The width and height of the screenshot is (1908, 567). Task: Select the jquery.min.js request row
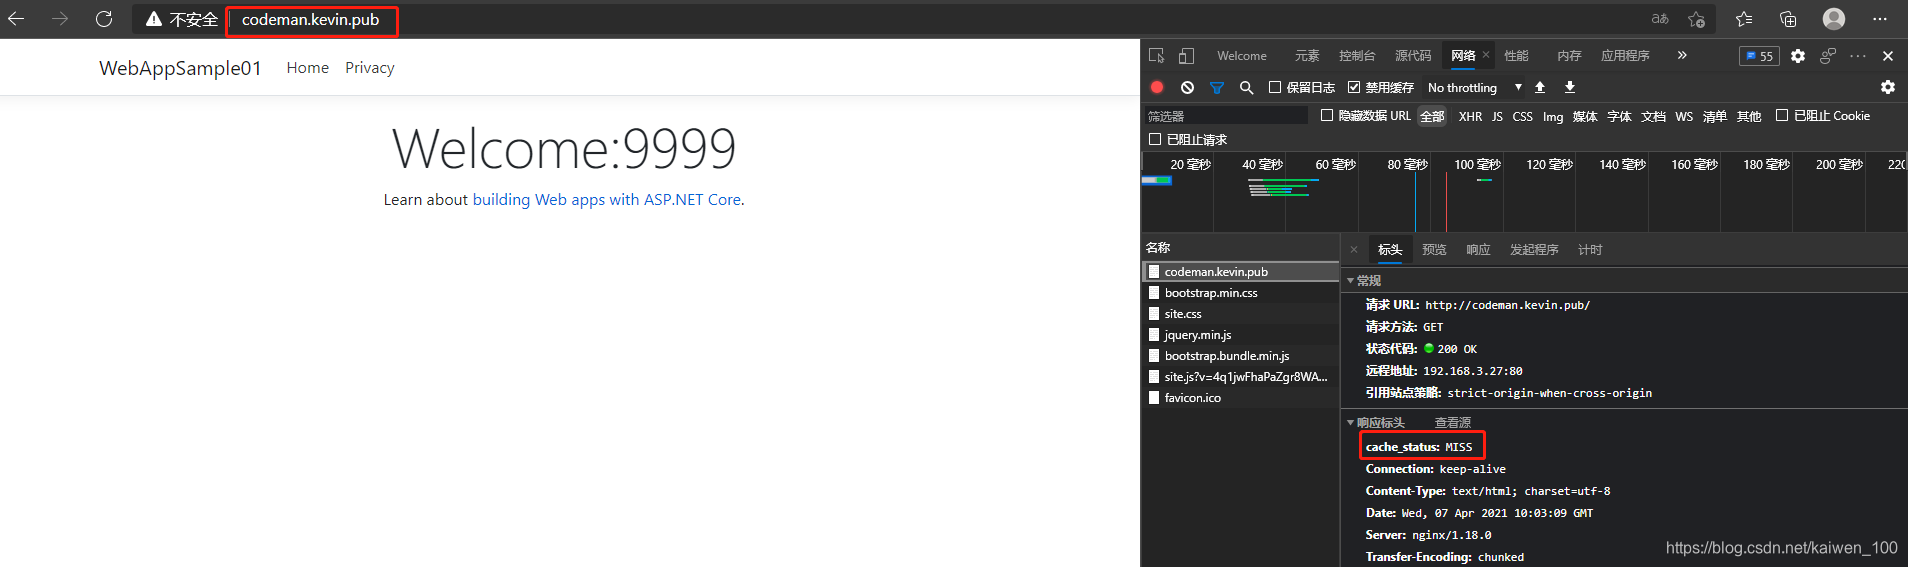coord(1240,335)
